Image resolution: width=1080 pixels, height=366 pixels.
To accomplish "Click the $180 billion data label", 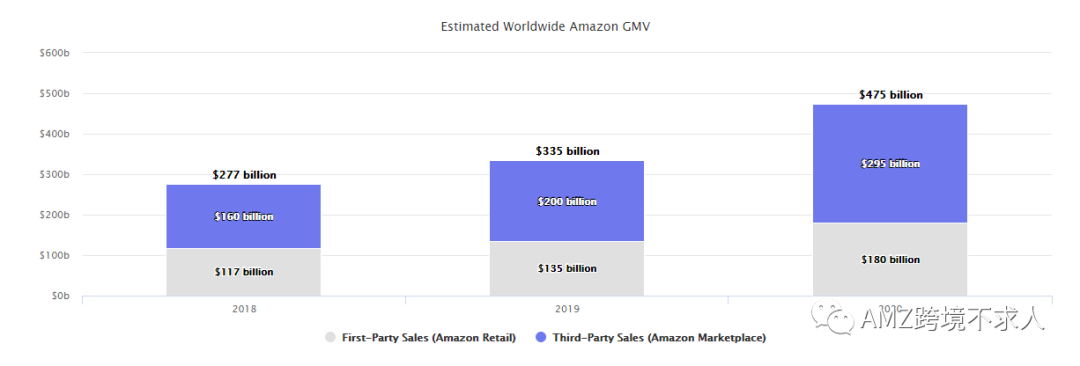I will click(891, 260).
